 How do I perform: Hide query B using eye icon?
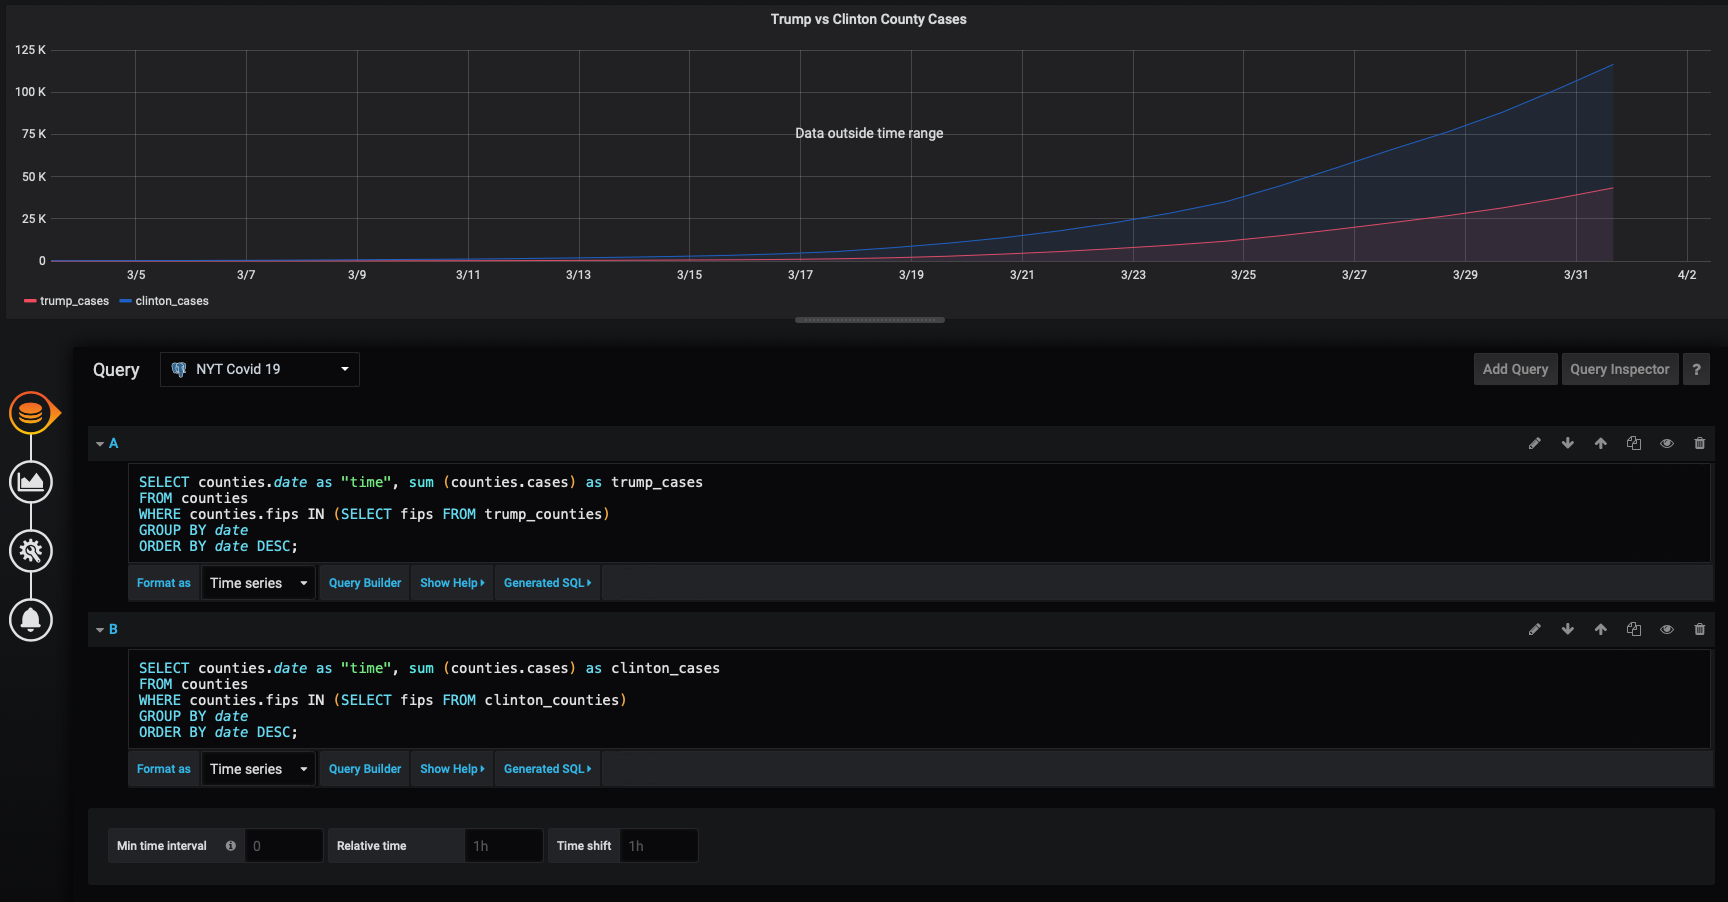[1667, 630]
